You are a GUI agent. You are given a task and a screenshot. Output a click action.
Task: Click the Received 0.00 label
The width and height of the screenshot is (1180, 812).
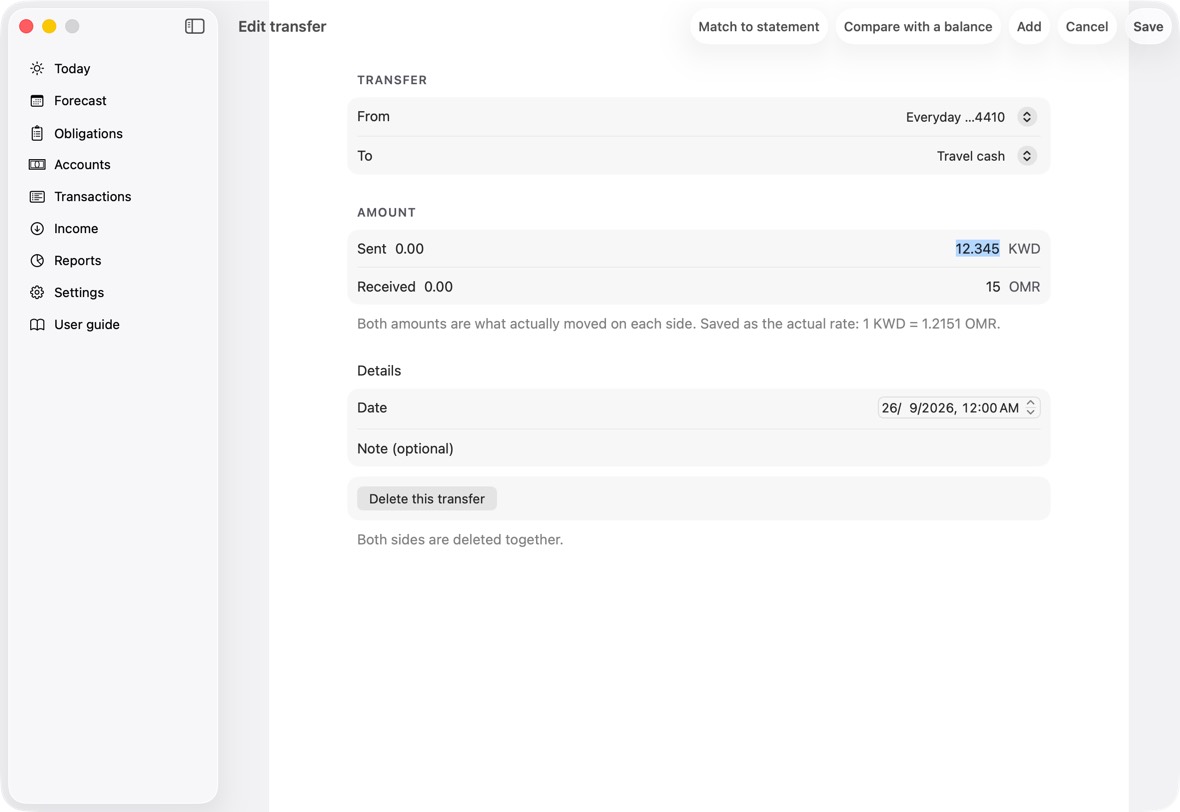405,287
